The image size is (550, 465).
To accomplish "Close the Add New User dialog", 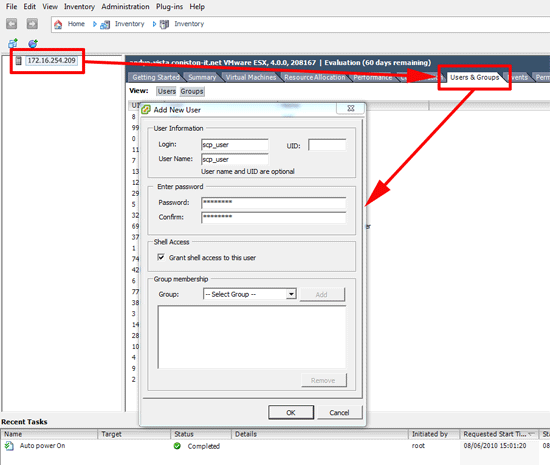I will coord(351,108).
